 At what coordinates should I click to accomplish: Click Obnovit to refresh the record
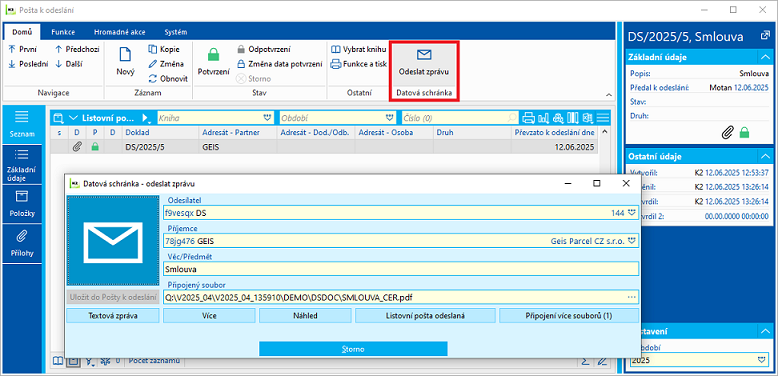click(x=168, y=78)
